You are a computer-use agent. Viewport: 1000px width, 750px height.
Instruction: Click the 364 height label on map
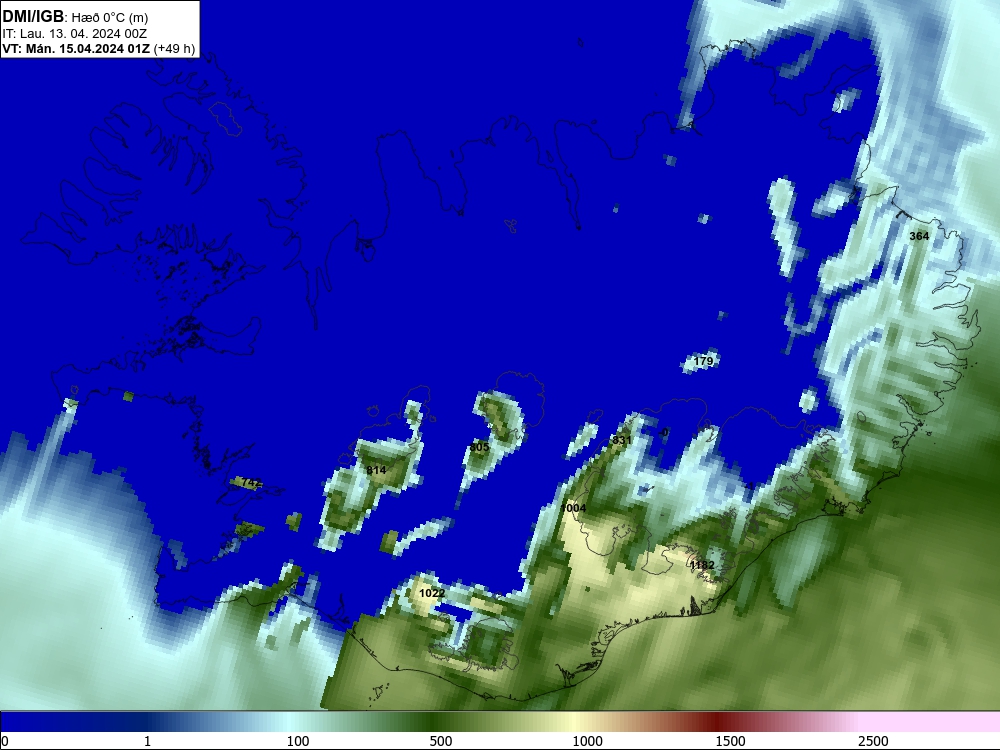click(919, 236)
